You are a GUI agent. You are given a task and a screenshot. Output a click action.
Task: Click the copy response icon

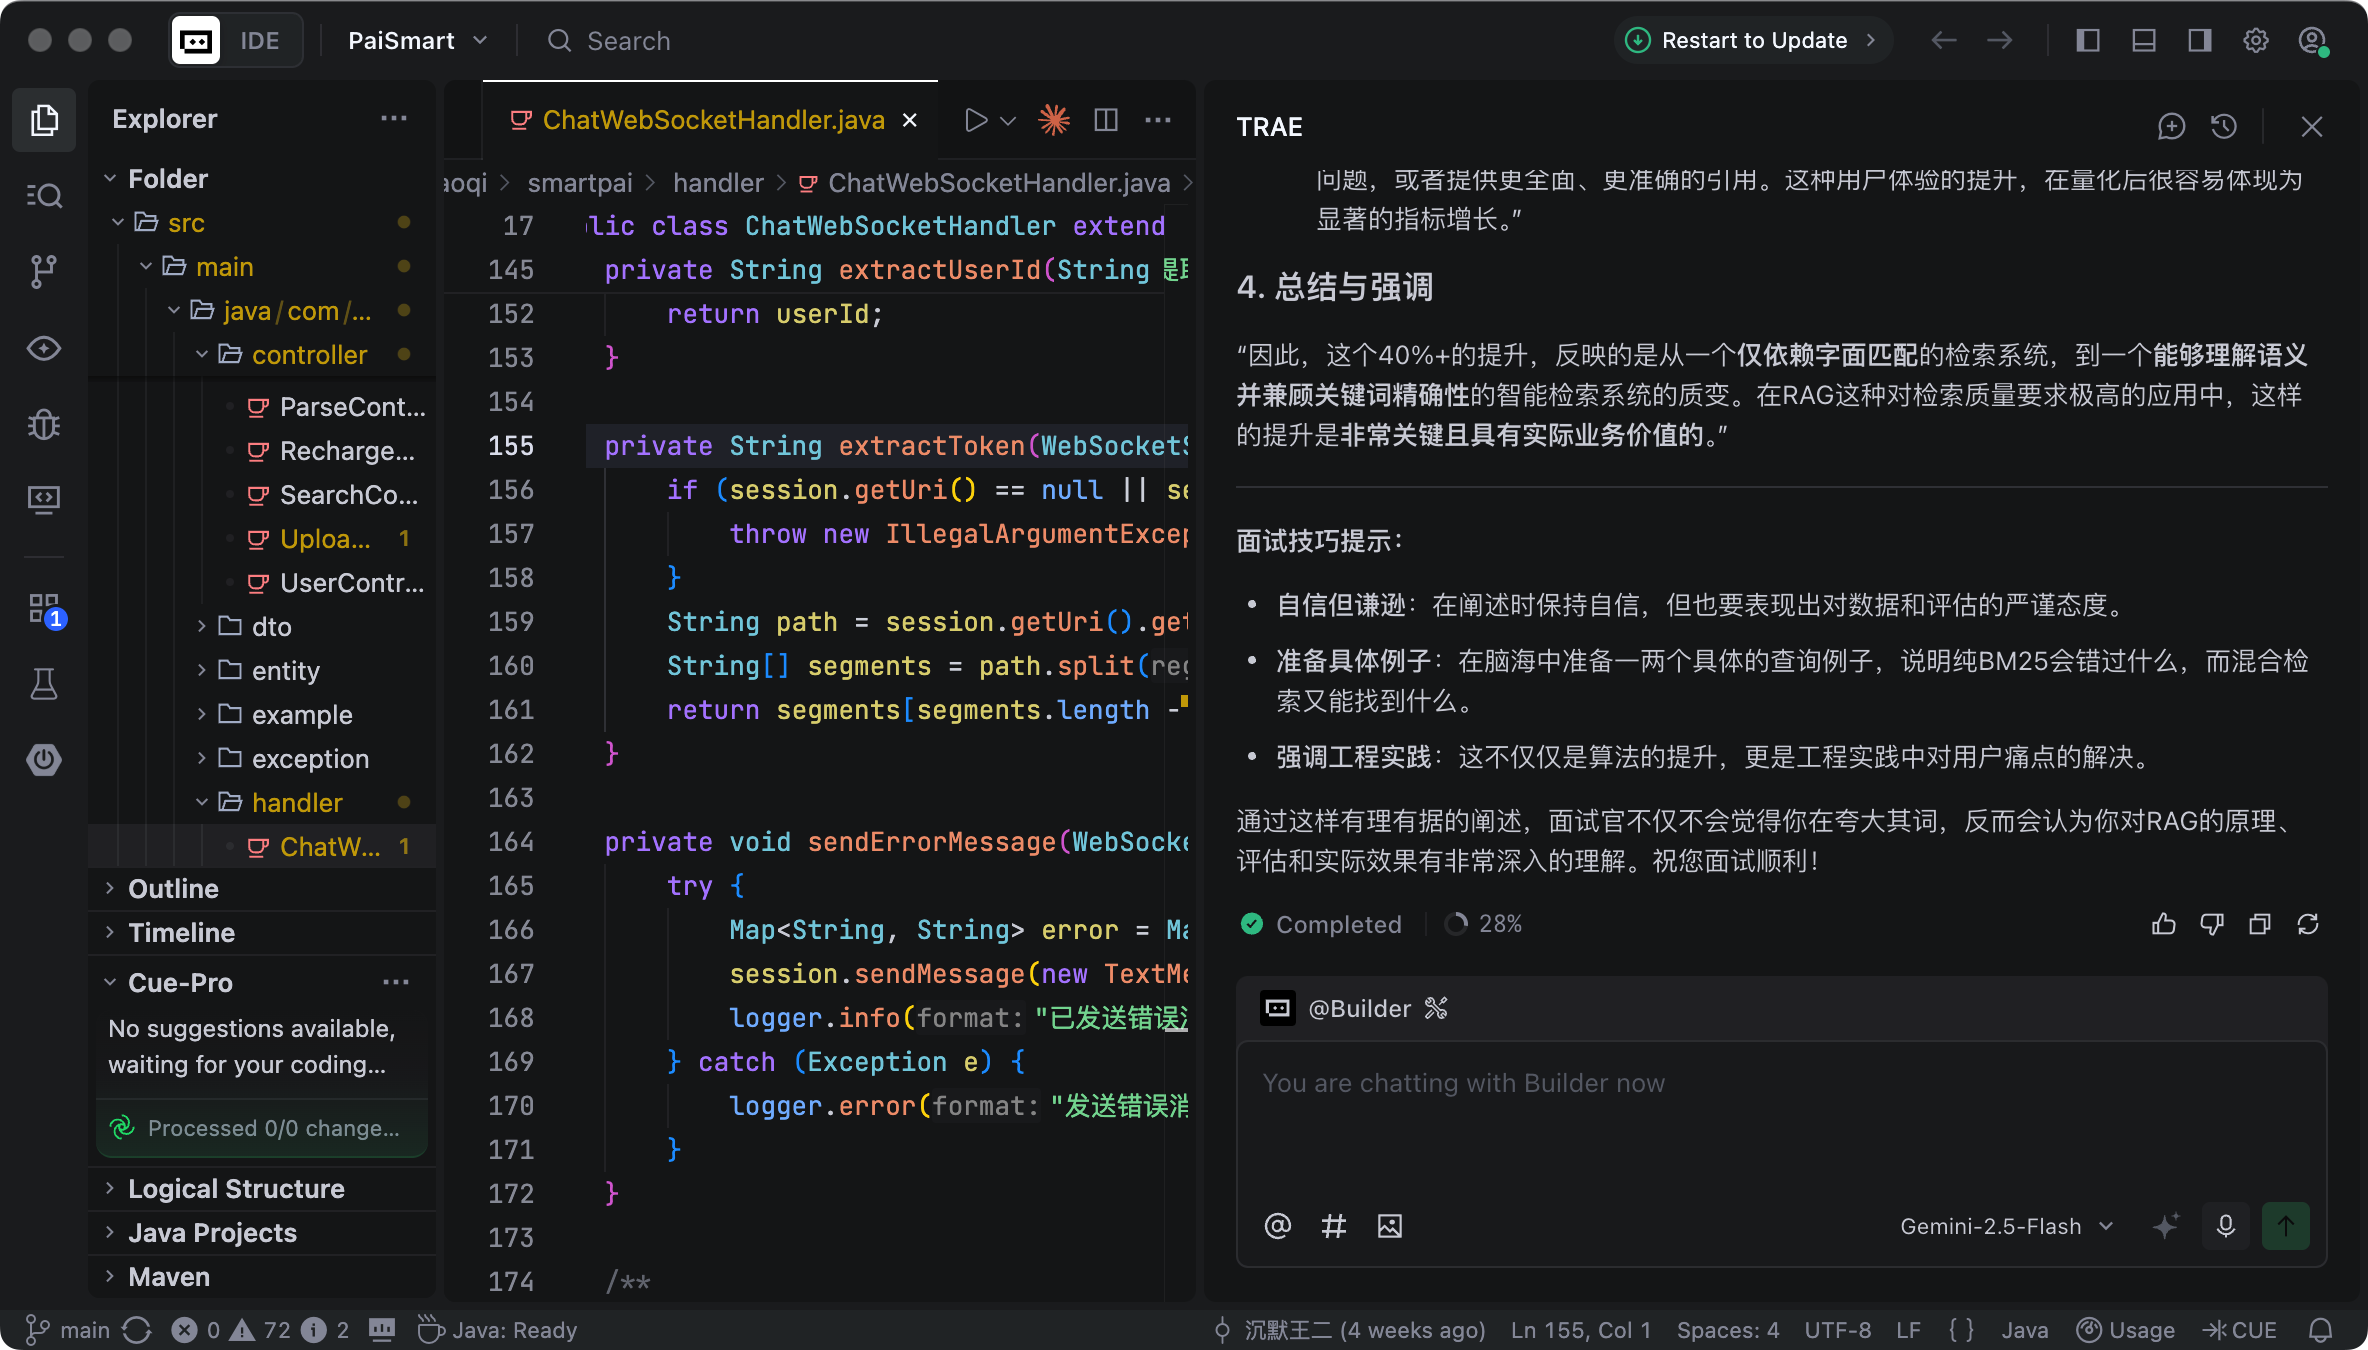(x=2259, y=924)
